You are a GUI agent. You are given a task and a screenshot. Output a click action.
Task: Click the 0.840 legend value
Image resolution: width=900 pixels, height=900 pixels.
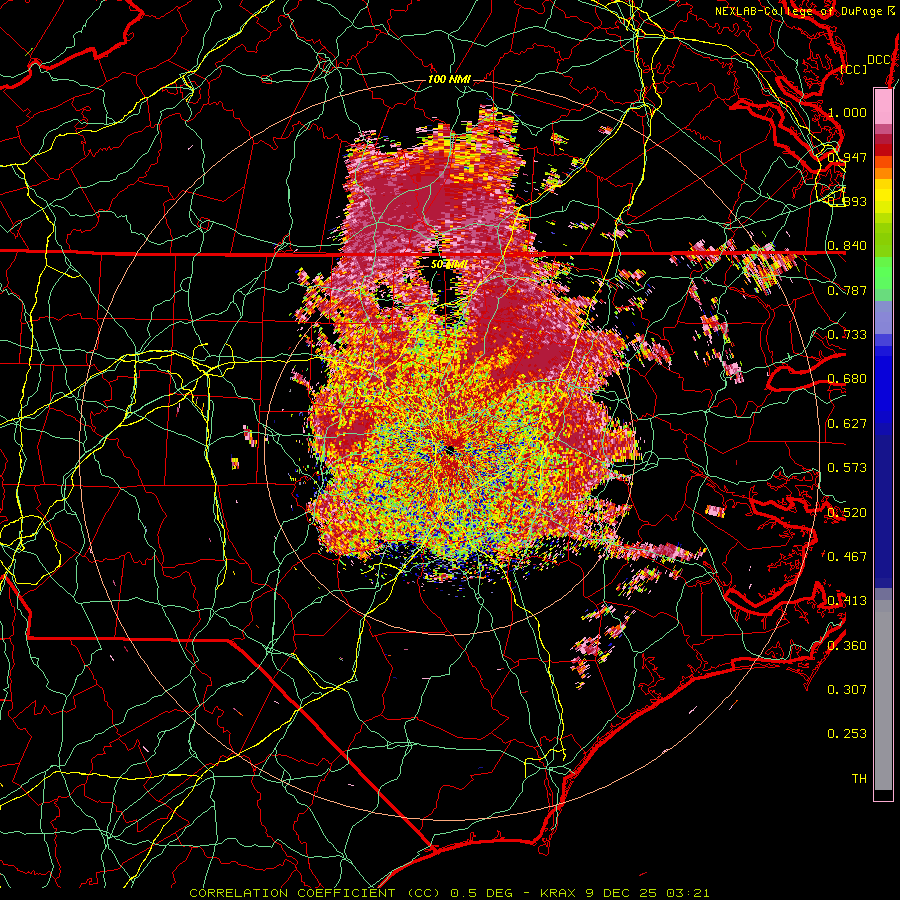click(847, 246)
